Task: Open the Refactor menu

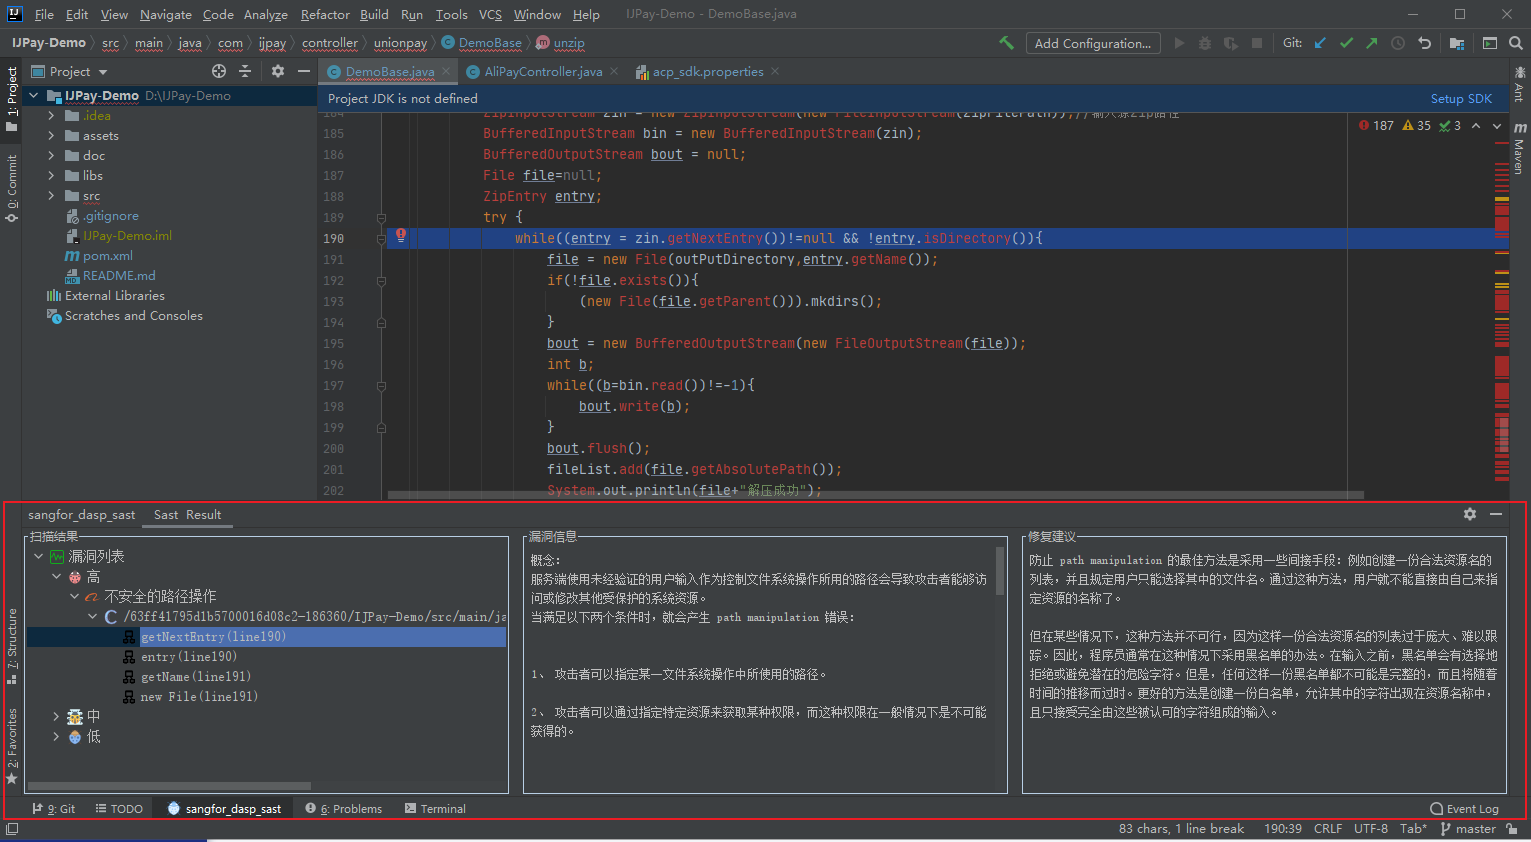Action: [x=325, y=14]
